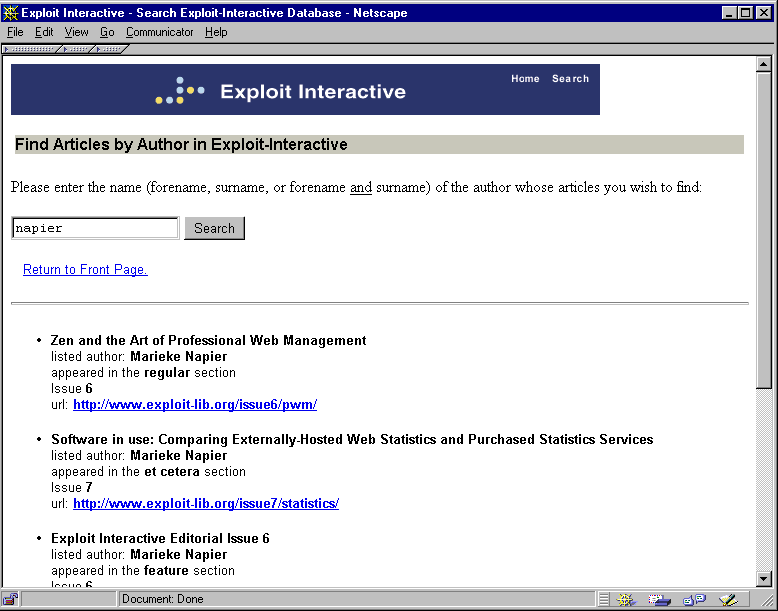The width and height of the screenshot is (778, 611).
Task: Open the issue7/statistics article URL
Action: coord(206,503)
